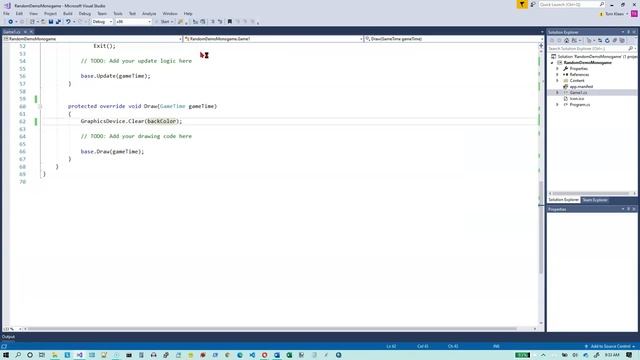Select the Solution 'RandomDemoMonogame' root node

tap(594, 57)
